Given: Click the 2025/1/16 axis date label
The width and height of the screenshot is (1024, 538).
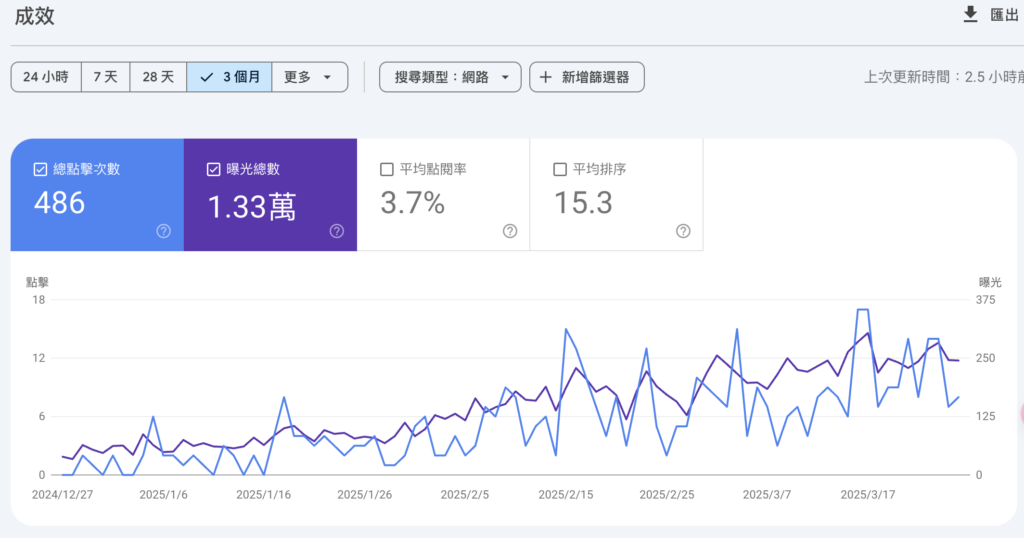Looking at the screenshot, I should click(x=264, y=495).
